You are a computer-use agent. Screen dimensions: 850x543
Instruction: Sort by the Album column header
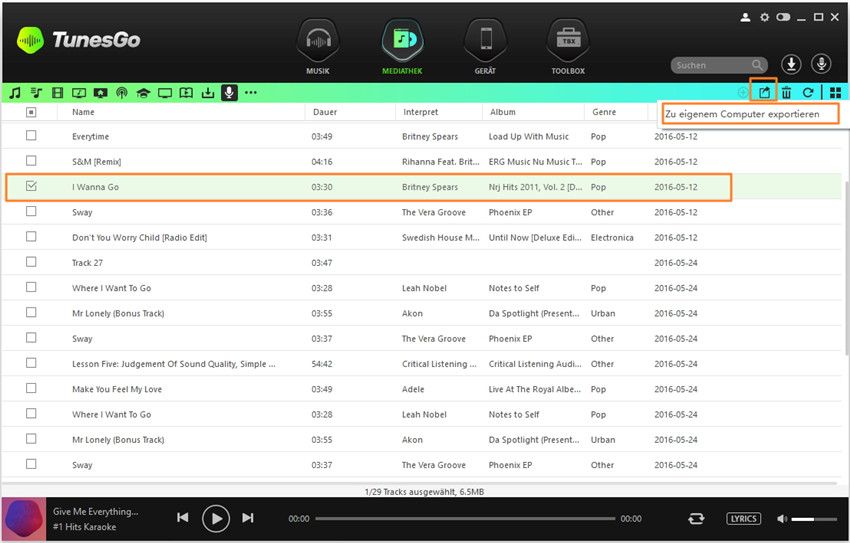(x=503, y=112)
